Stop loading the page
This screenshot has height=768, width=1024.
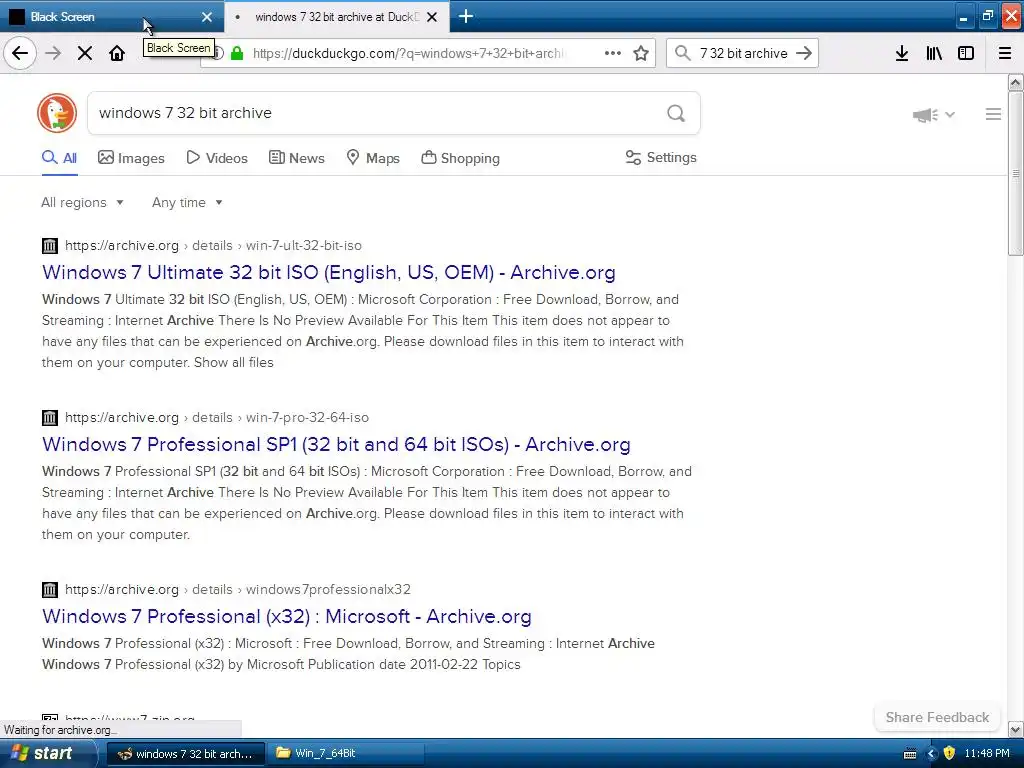[85, 53]
